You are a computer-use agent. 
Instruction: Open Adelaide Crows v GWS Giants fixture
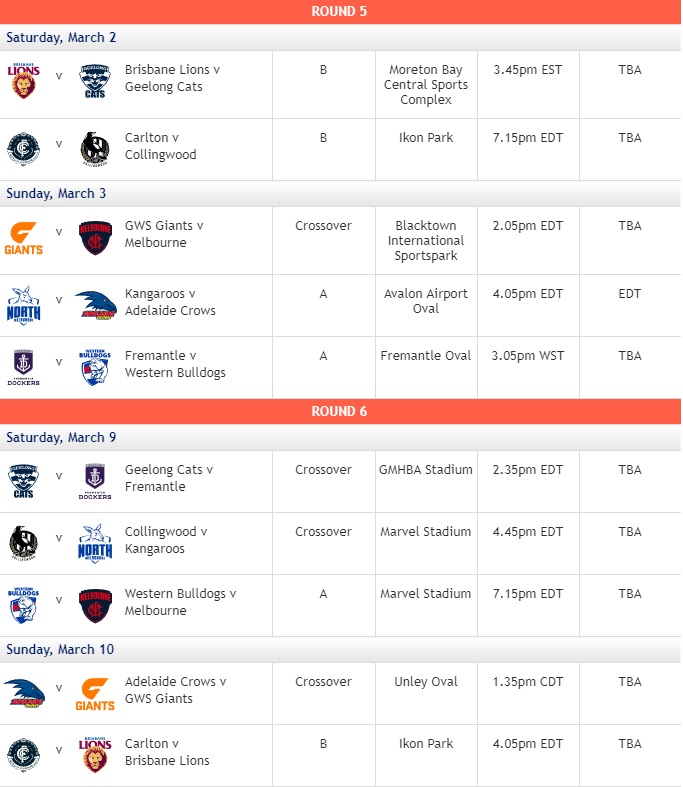pos(175,690)
